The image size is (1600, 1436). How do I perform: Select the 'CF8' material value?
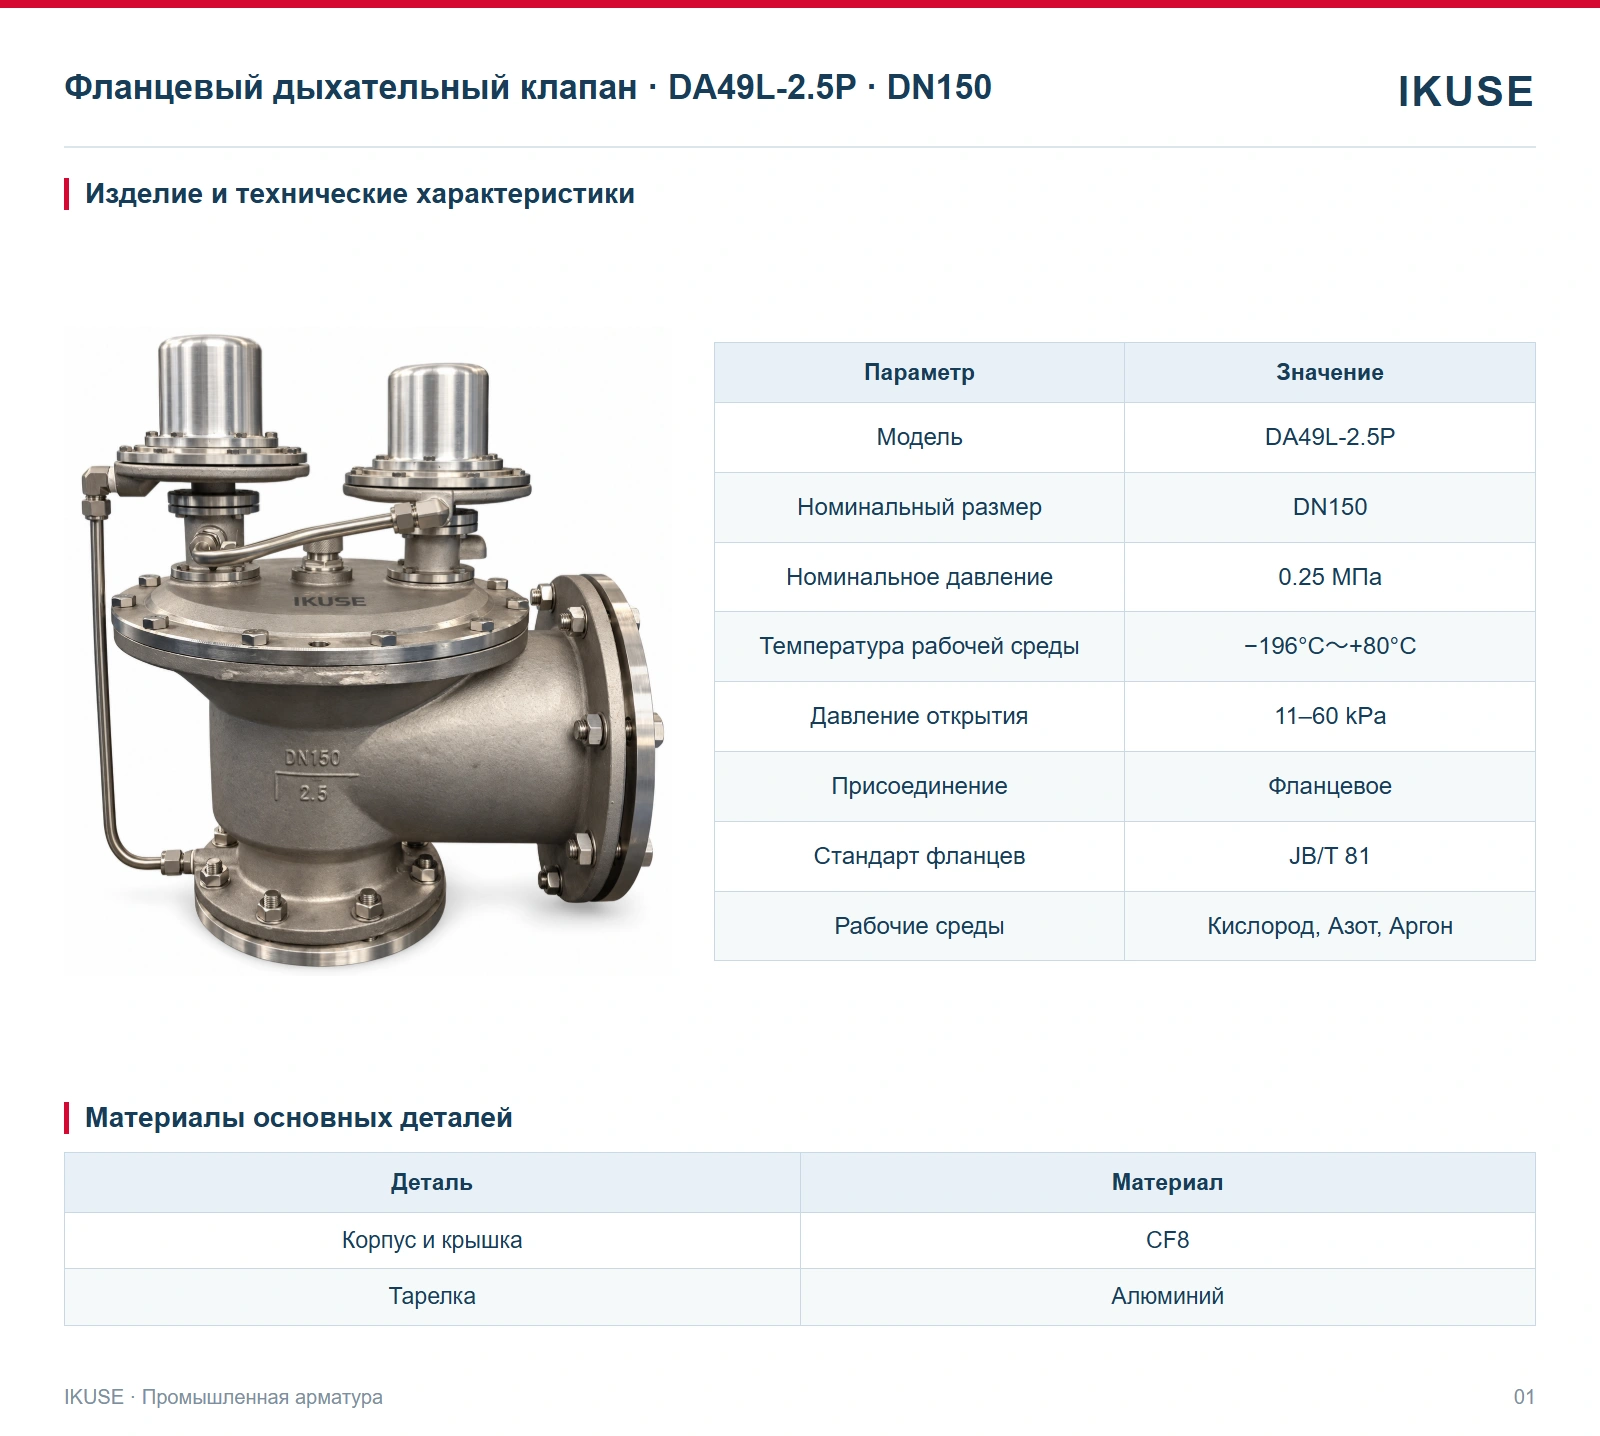click(x=1168, y=1241)
